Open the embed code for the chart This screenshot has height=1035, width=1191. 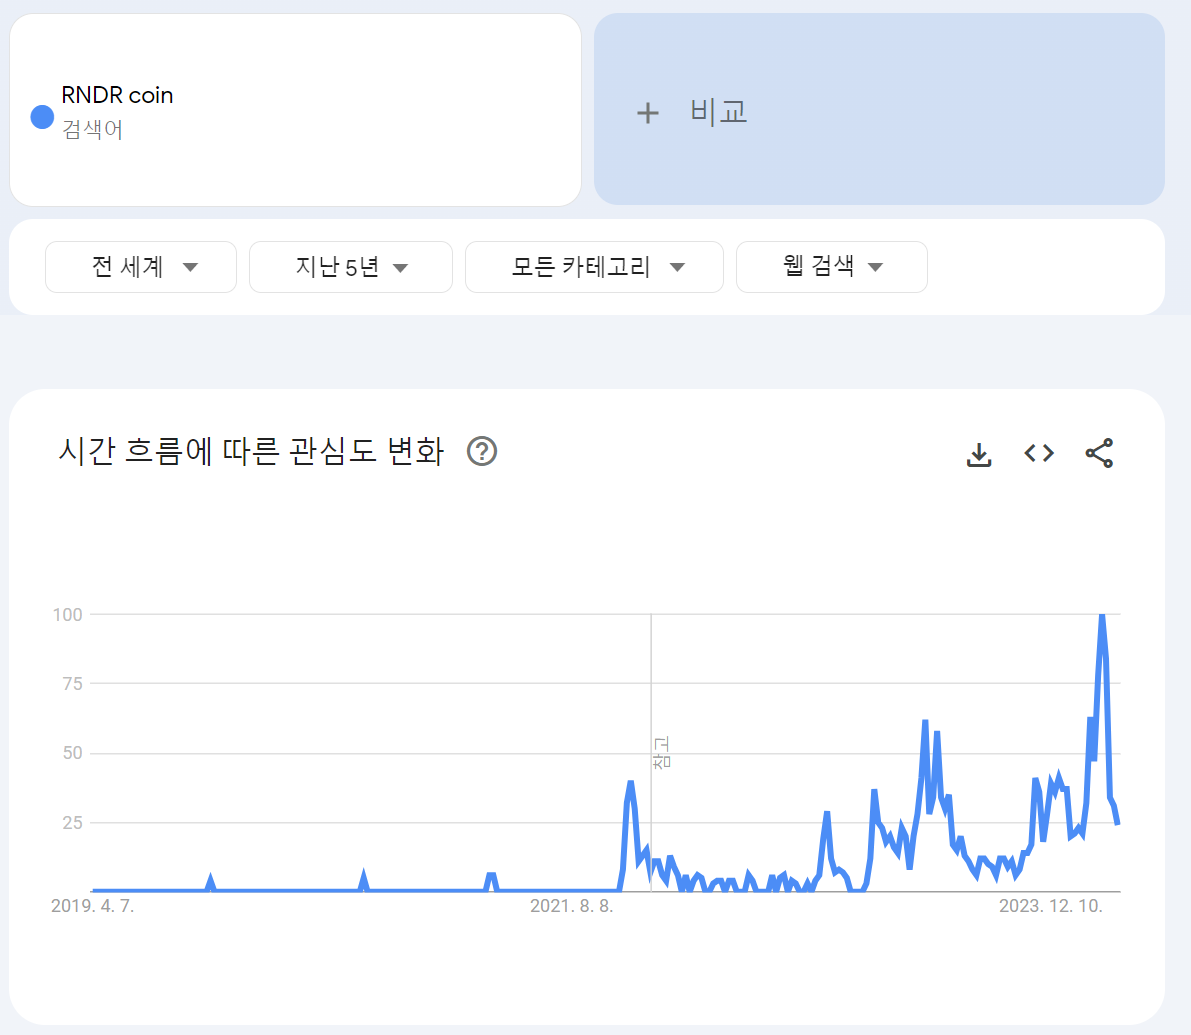(x=1038, y=453)
